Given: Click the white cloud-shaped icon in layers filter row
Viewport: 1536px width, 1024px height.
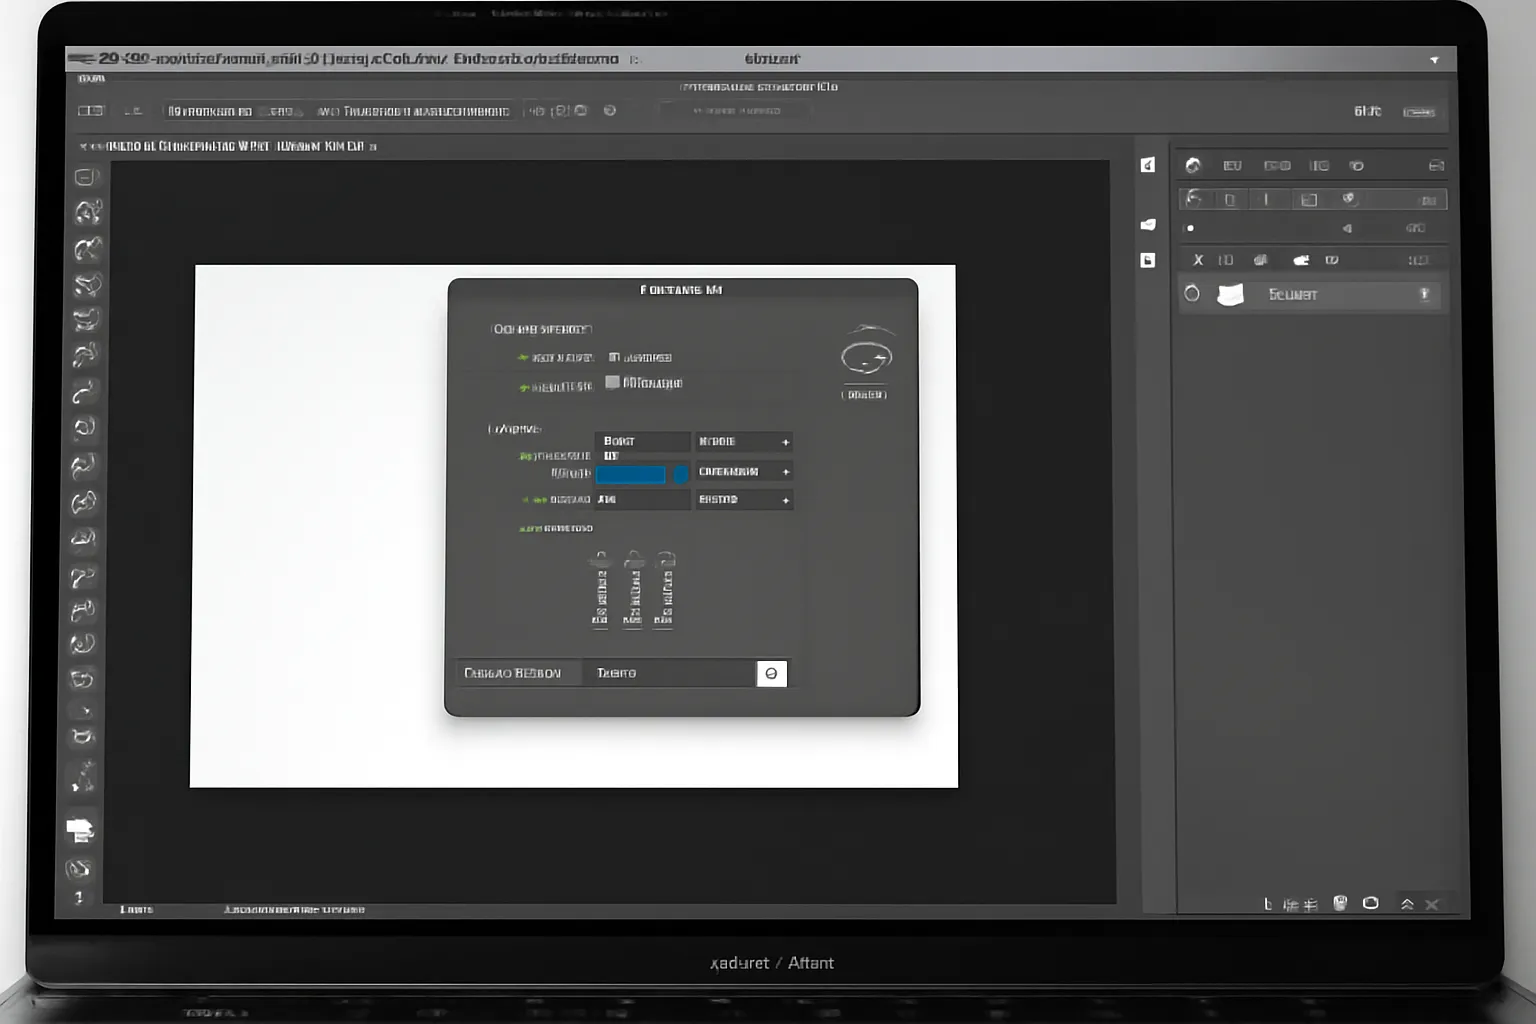Looking at the screenshot, I should click(1301, 260).
